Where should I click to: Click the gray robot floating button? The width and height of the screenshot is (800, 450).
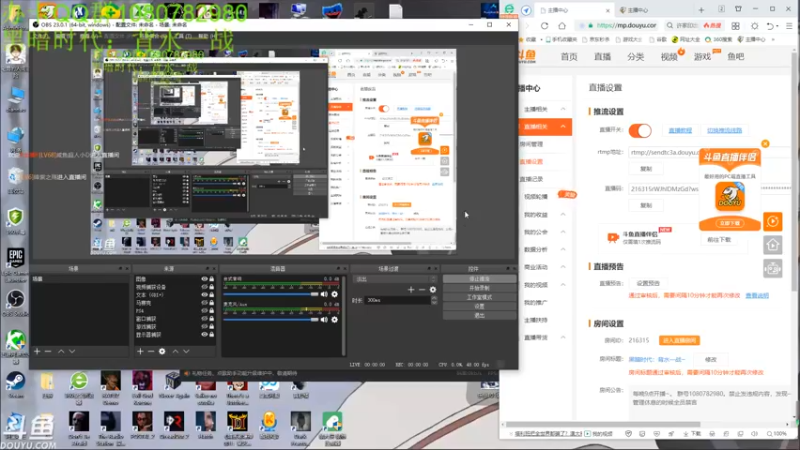772,269
